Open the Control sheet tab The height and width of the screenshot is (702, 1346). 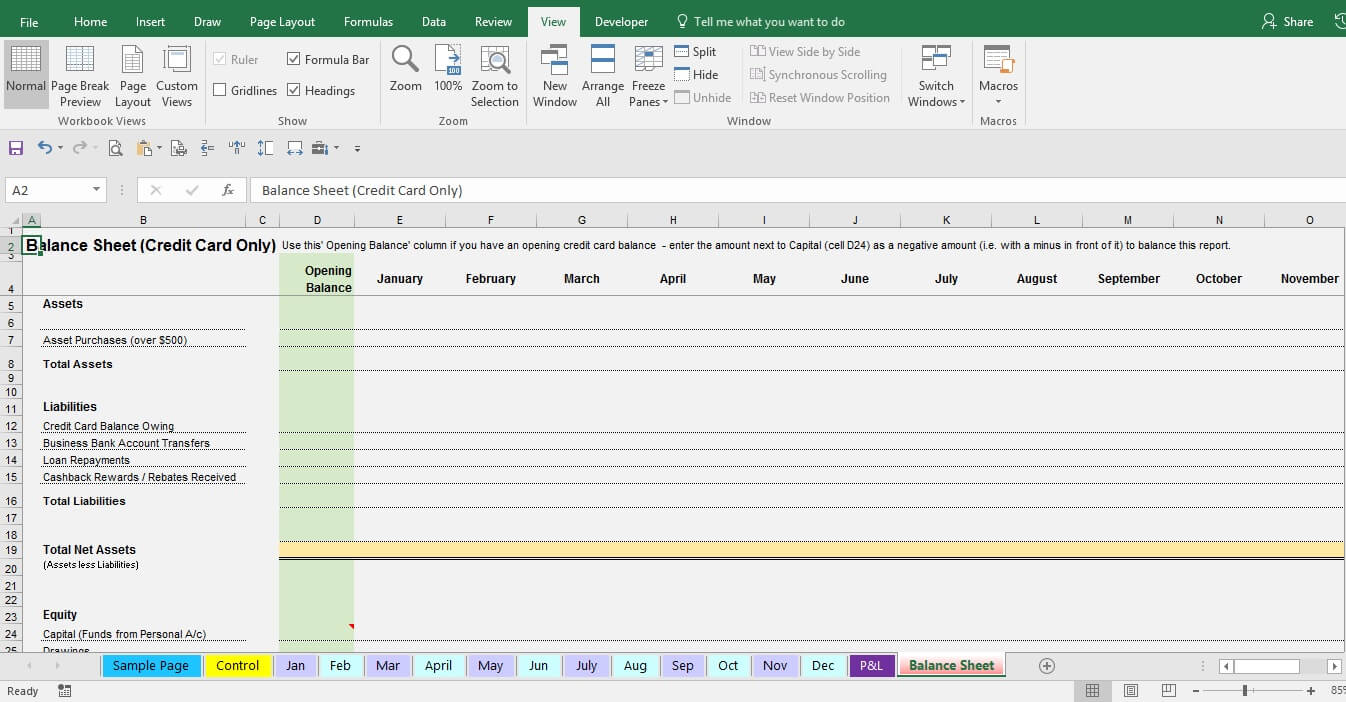click(x=238, y=665)
